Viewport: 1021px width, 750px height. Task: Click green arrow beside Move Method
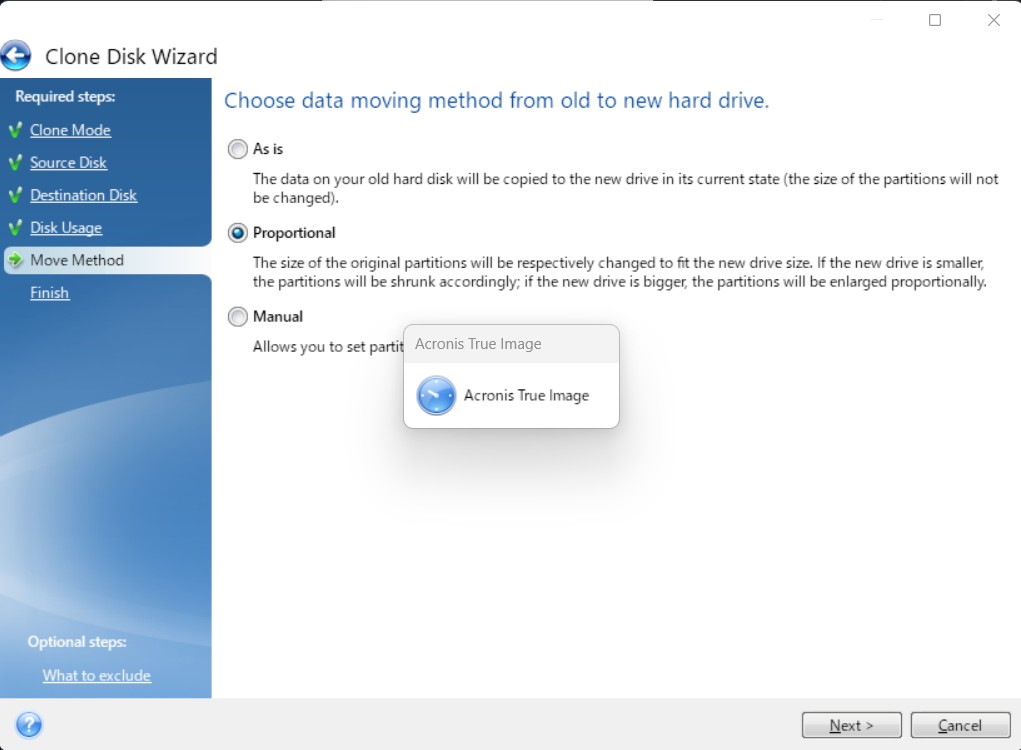pyautogui.click(x=15, y=261)
